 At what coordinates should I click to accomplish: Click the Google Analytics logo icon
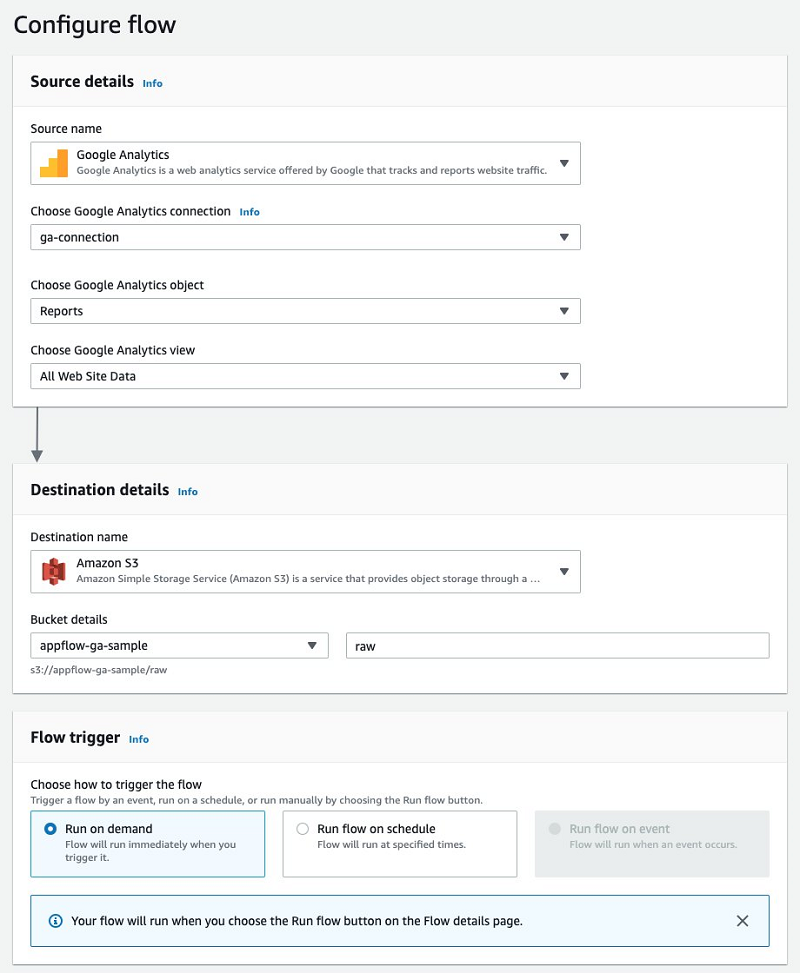tap(53, 163)
